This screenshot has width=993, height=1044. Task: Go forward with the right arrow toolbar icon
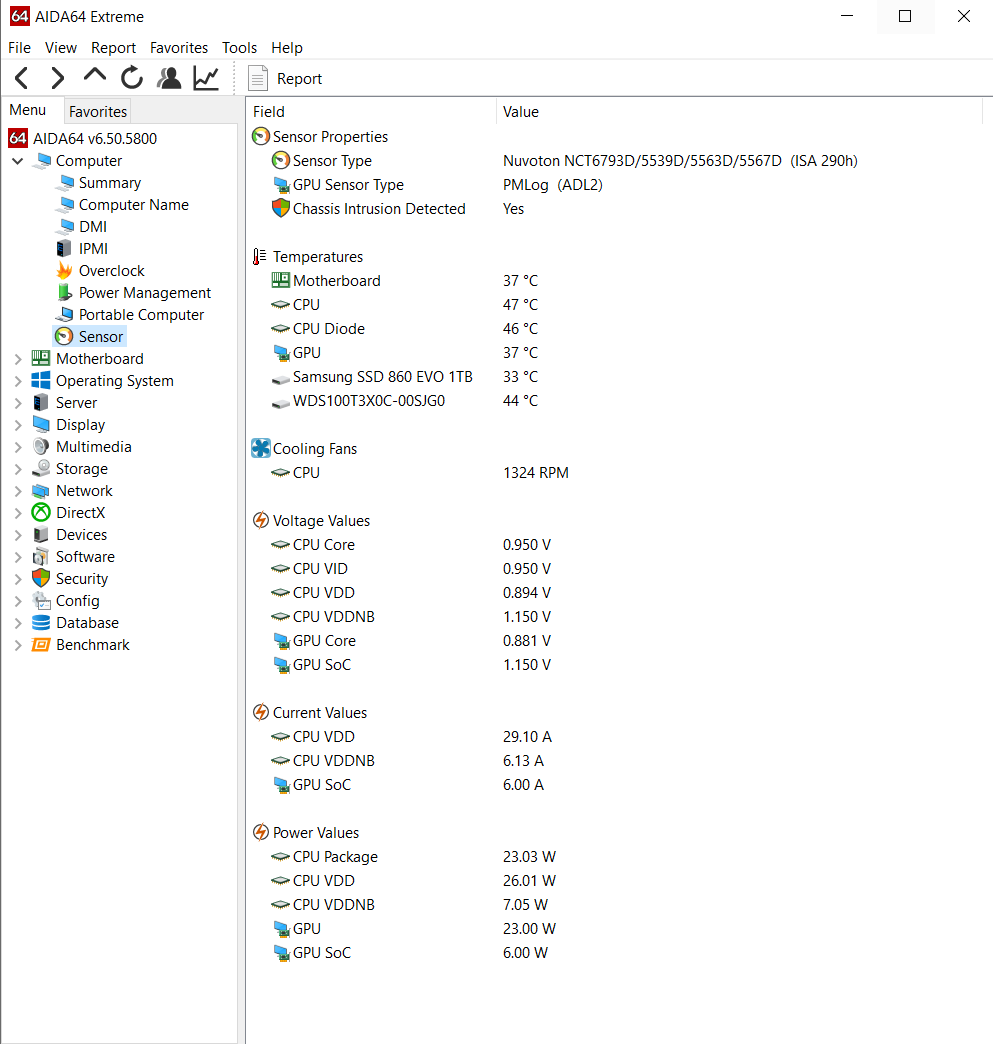(x=58, y=78)
